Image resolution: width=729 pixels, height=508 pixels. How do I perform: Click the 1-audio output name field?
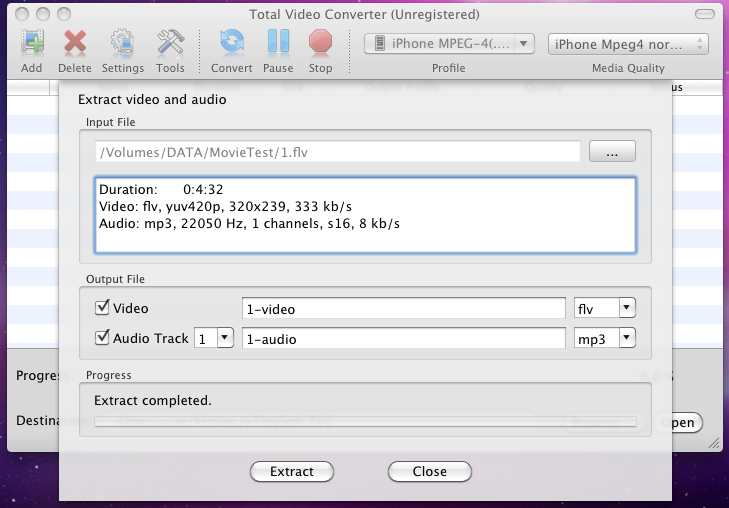point(404,338)
